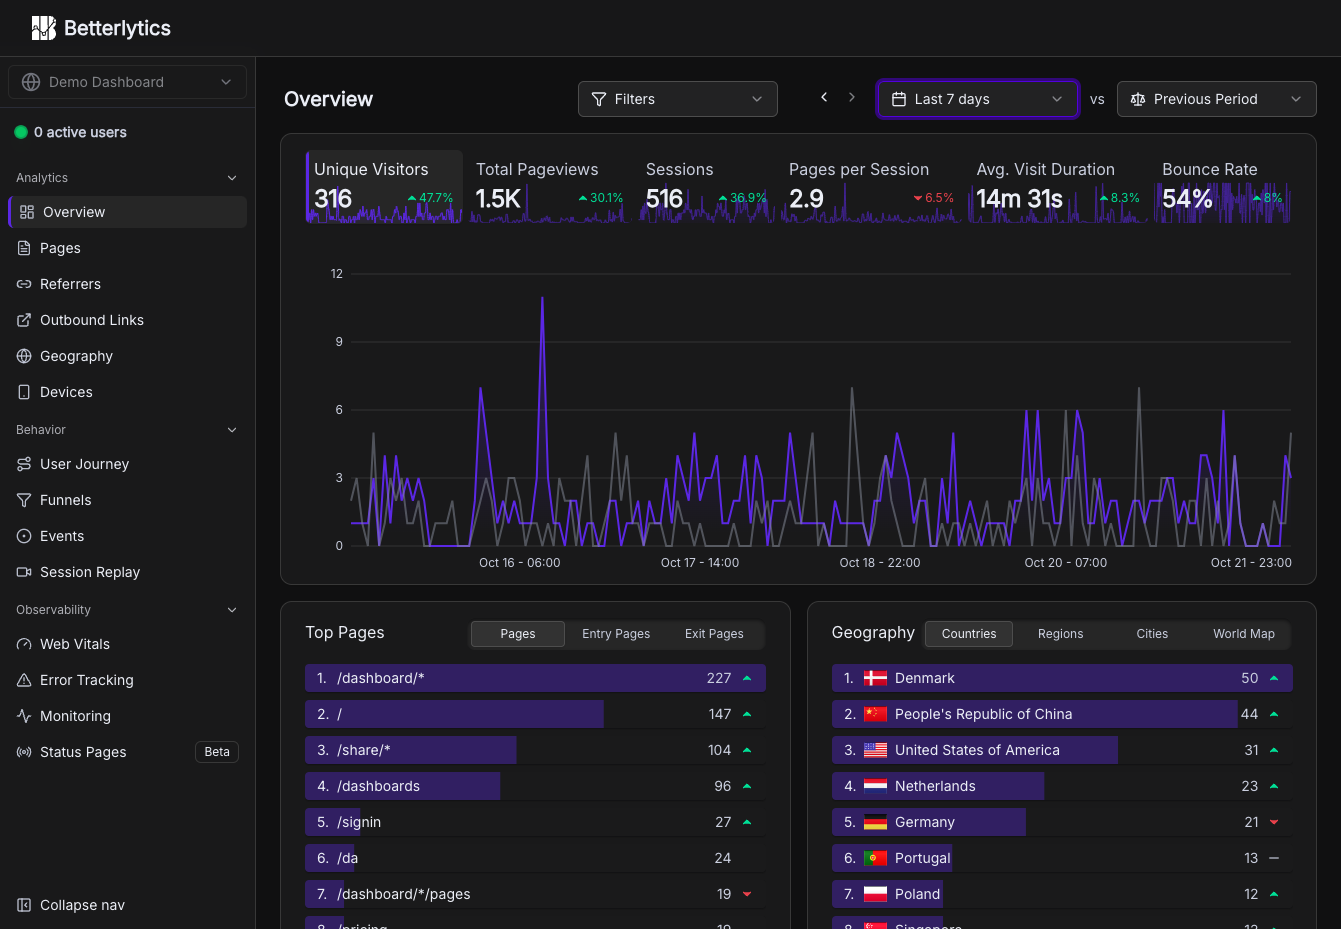Open Web Vitals
The image size is (1341, 929).
[127, 644]
